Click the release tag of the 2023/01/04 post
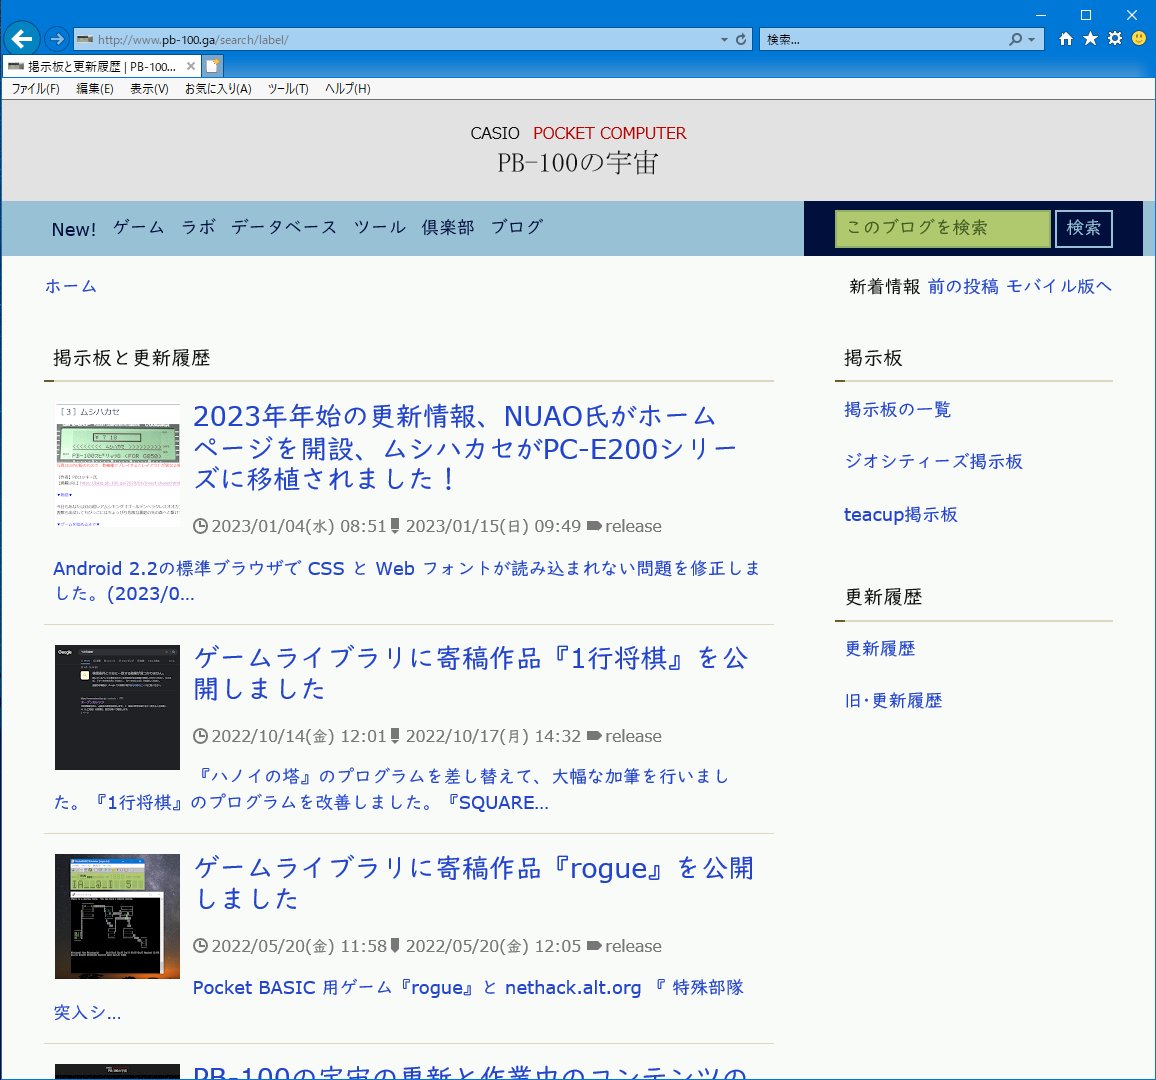This screenshot has height=1080, width=1156. click(633, 526)
